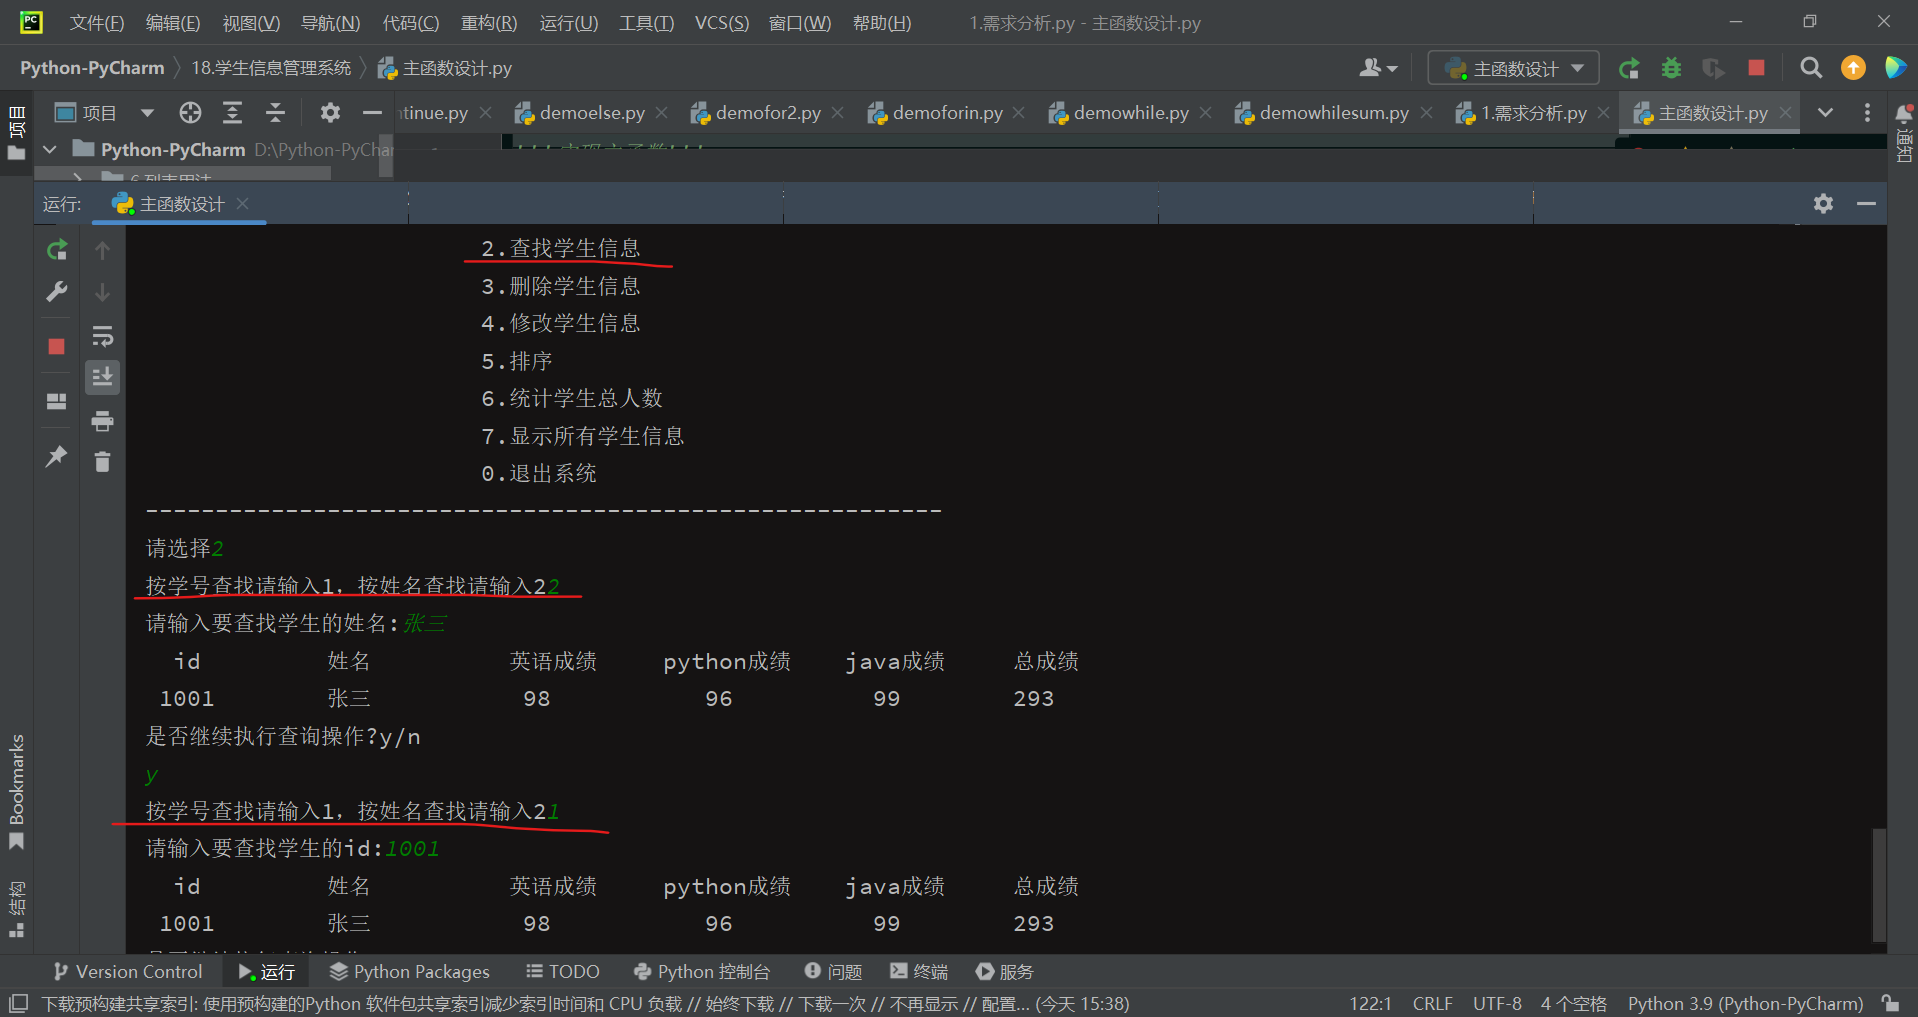Switch to the demowhile.py tab

click(x=1130, y=112)
